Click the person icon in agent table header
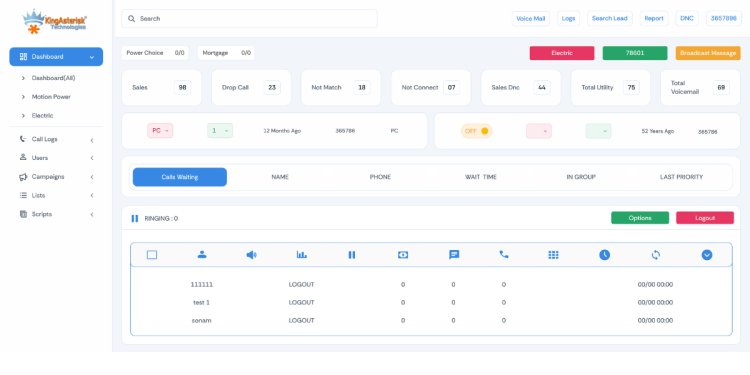The image size is (750, 375). 202,255
